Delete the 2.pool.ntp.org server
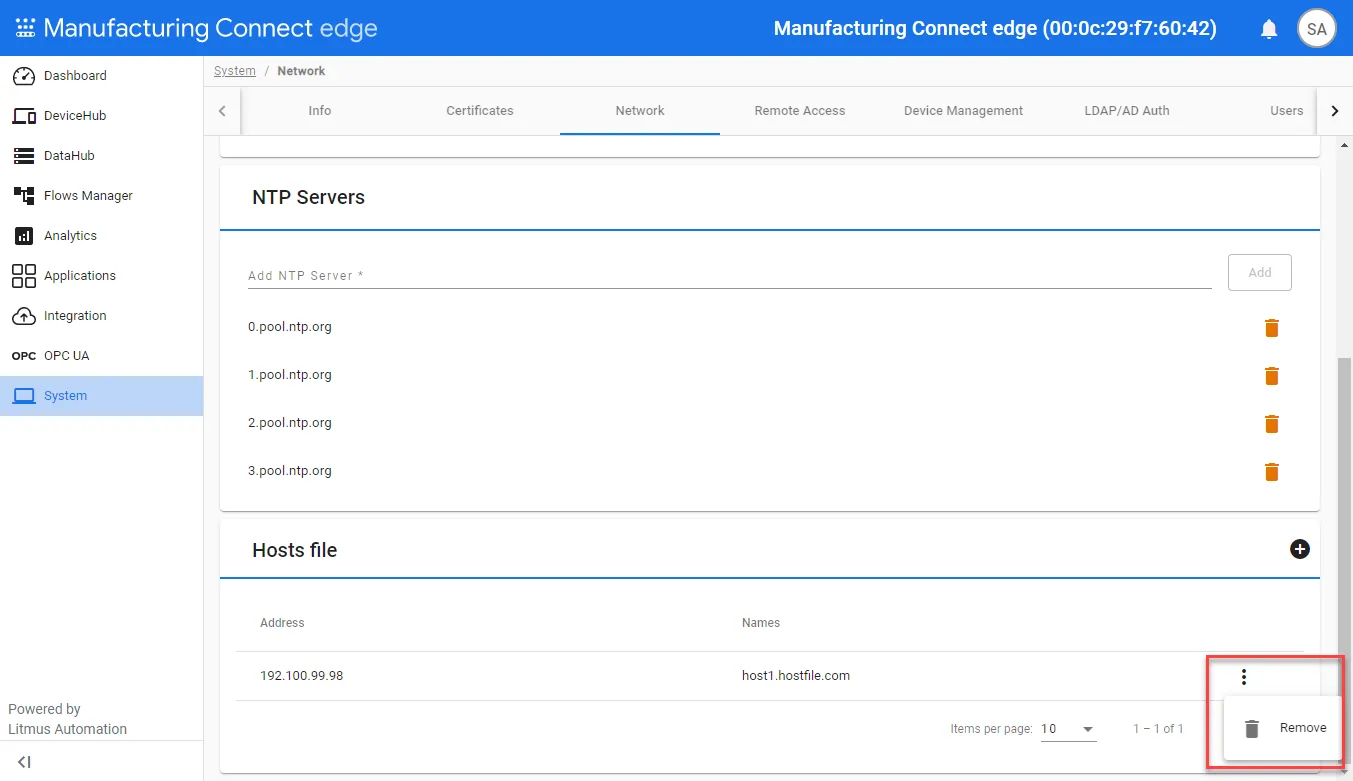This screenshot has width=1353, height=781. click(x=1272, y=424)
